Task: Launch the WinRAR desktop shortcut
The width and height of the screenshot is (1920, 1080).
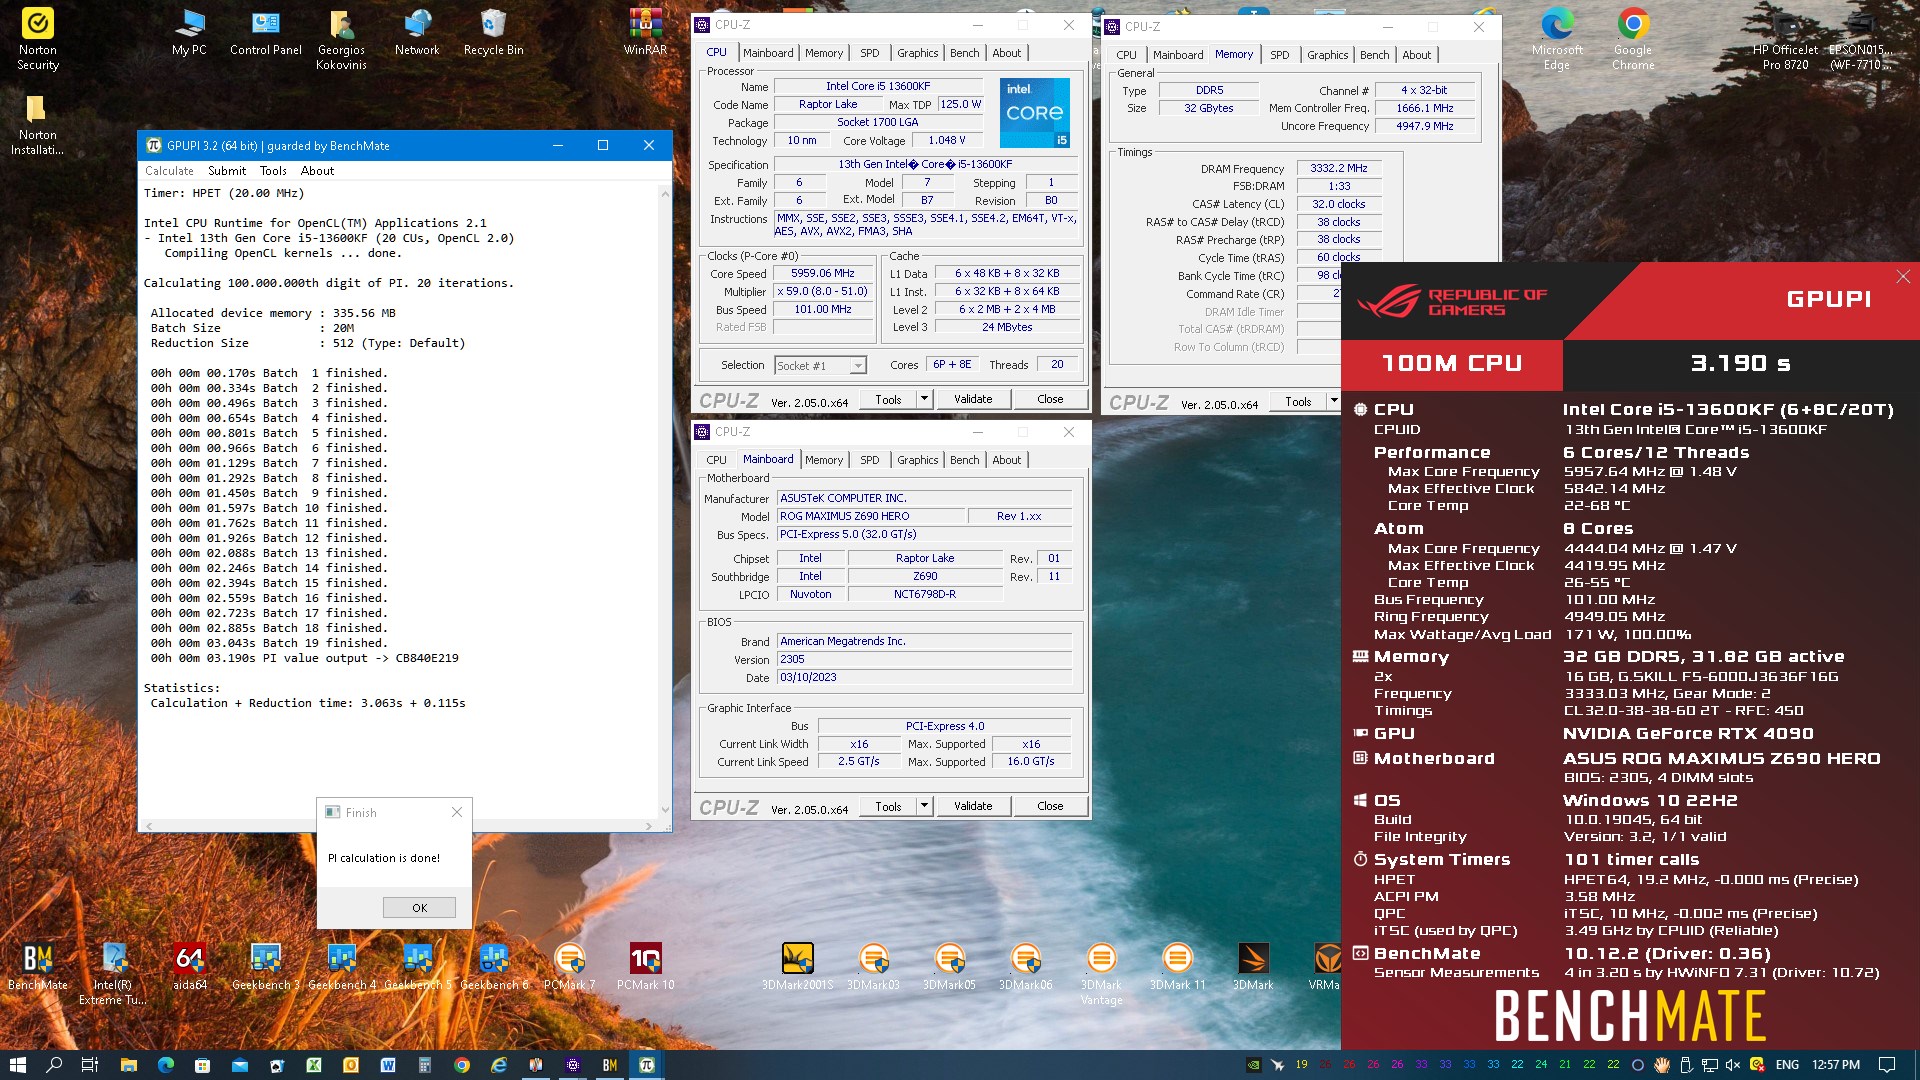Action: click(645, 32)
